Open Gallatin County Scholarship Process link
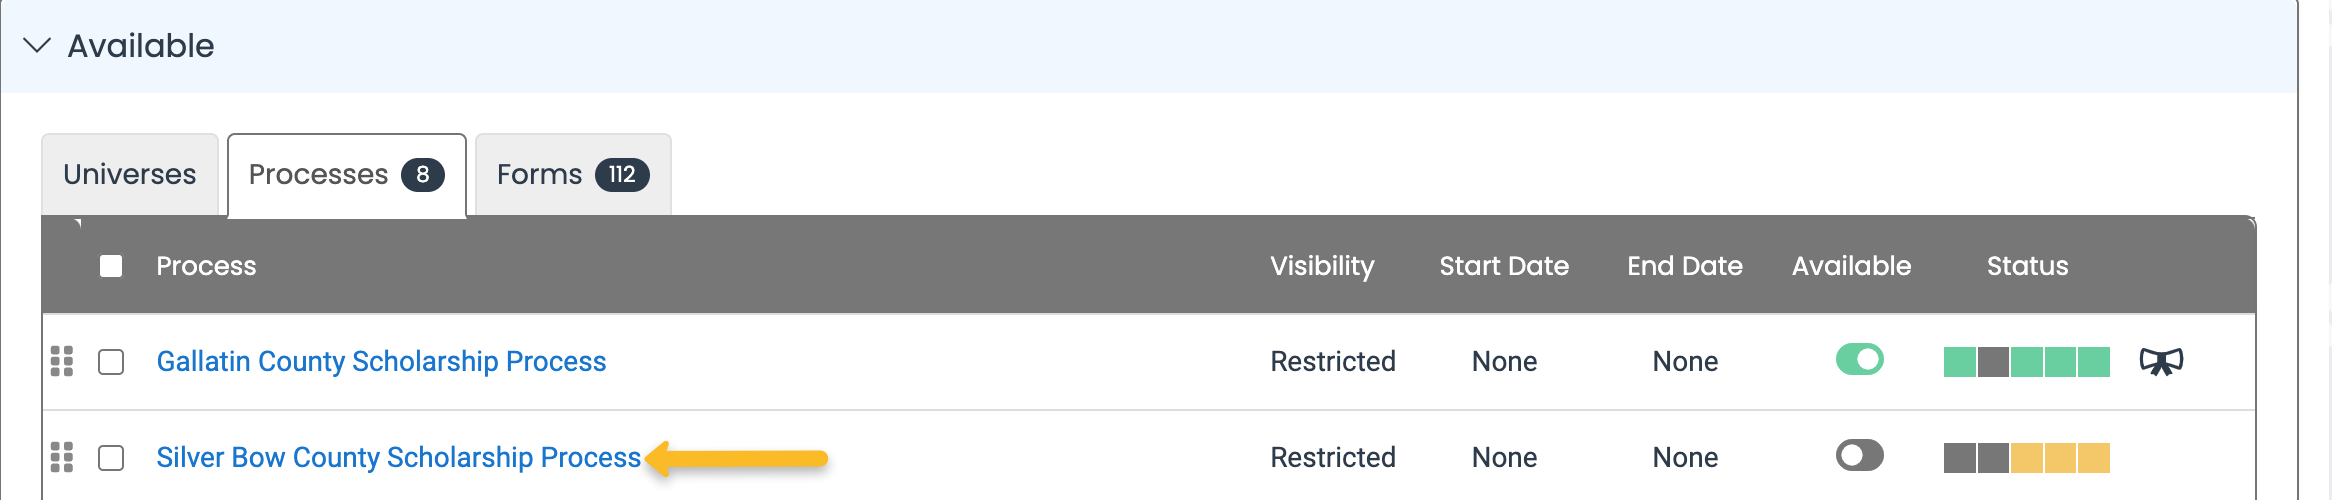Viewport: 2332px width, 500px height. [x=381, y=362]
